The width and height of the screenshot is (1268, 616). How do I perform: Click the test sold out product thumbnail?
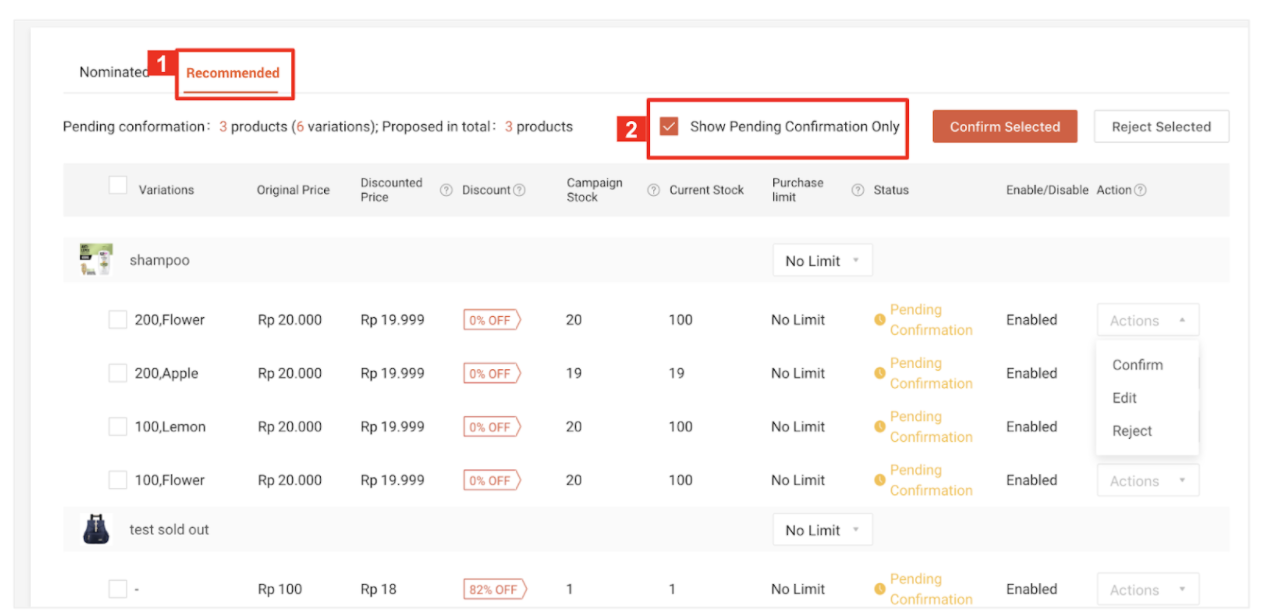[x=97, y=529]
